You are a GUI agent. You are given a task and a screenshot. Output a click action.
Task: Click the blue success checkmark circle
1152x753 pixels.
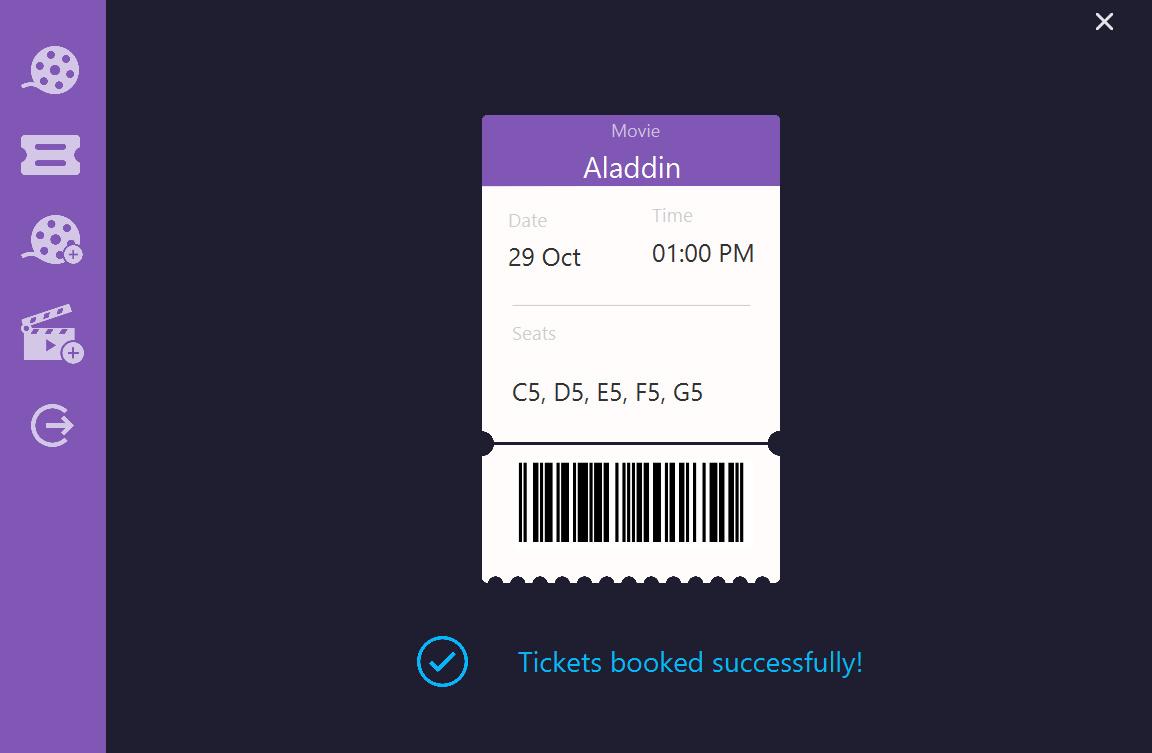point(442,661)
